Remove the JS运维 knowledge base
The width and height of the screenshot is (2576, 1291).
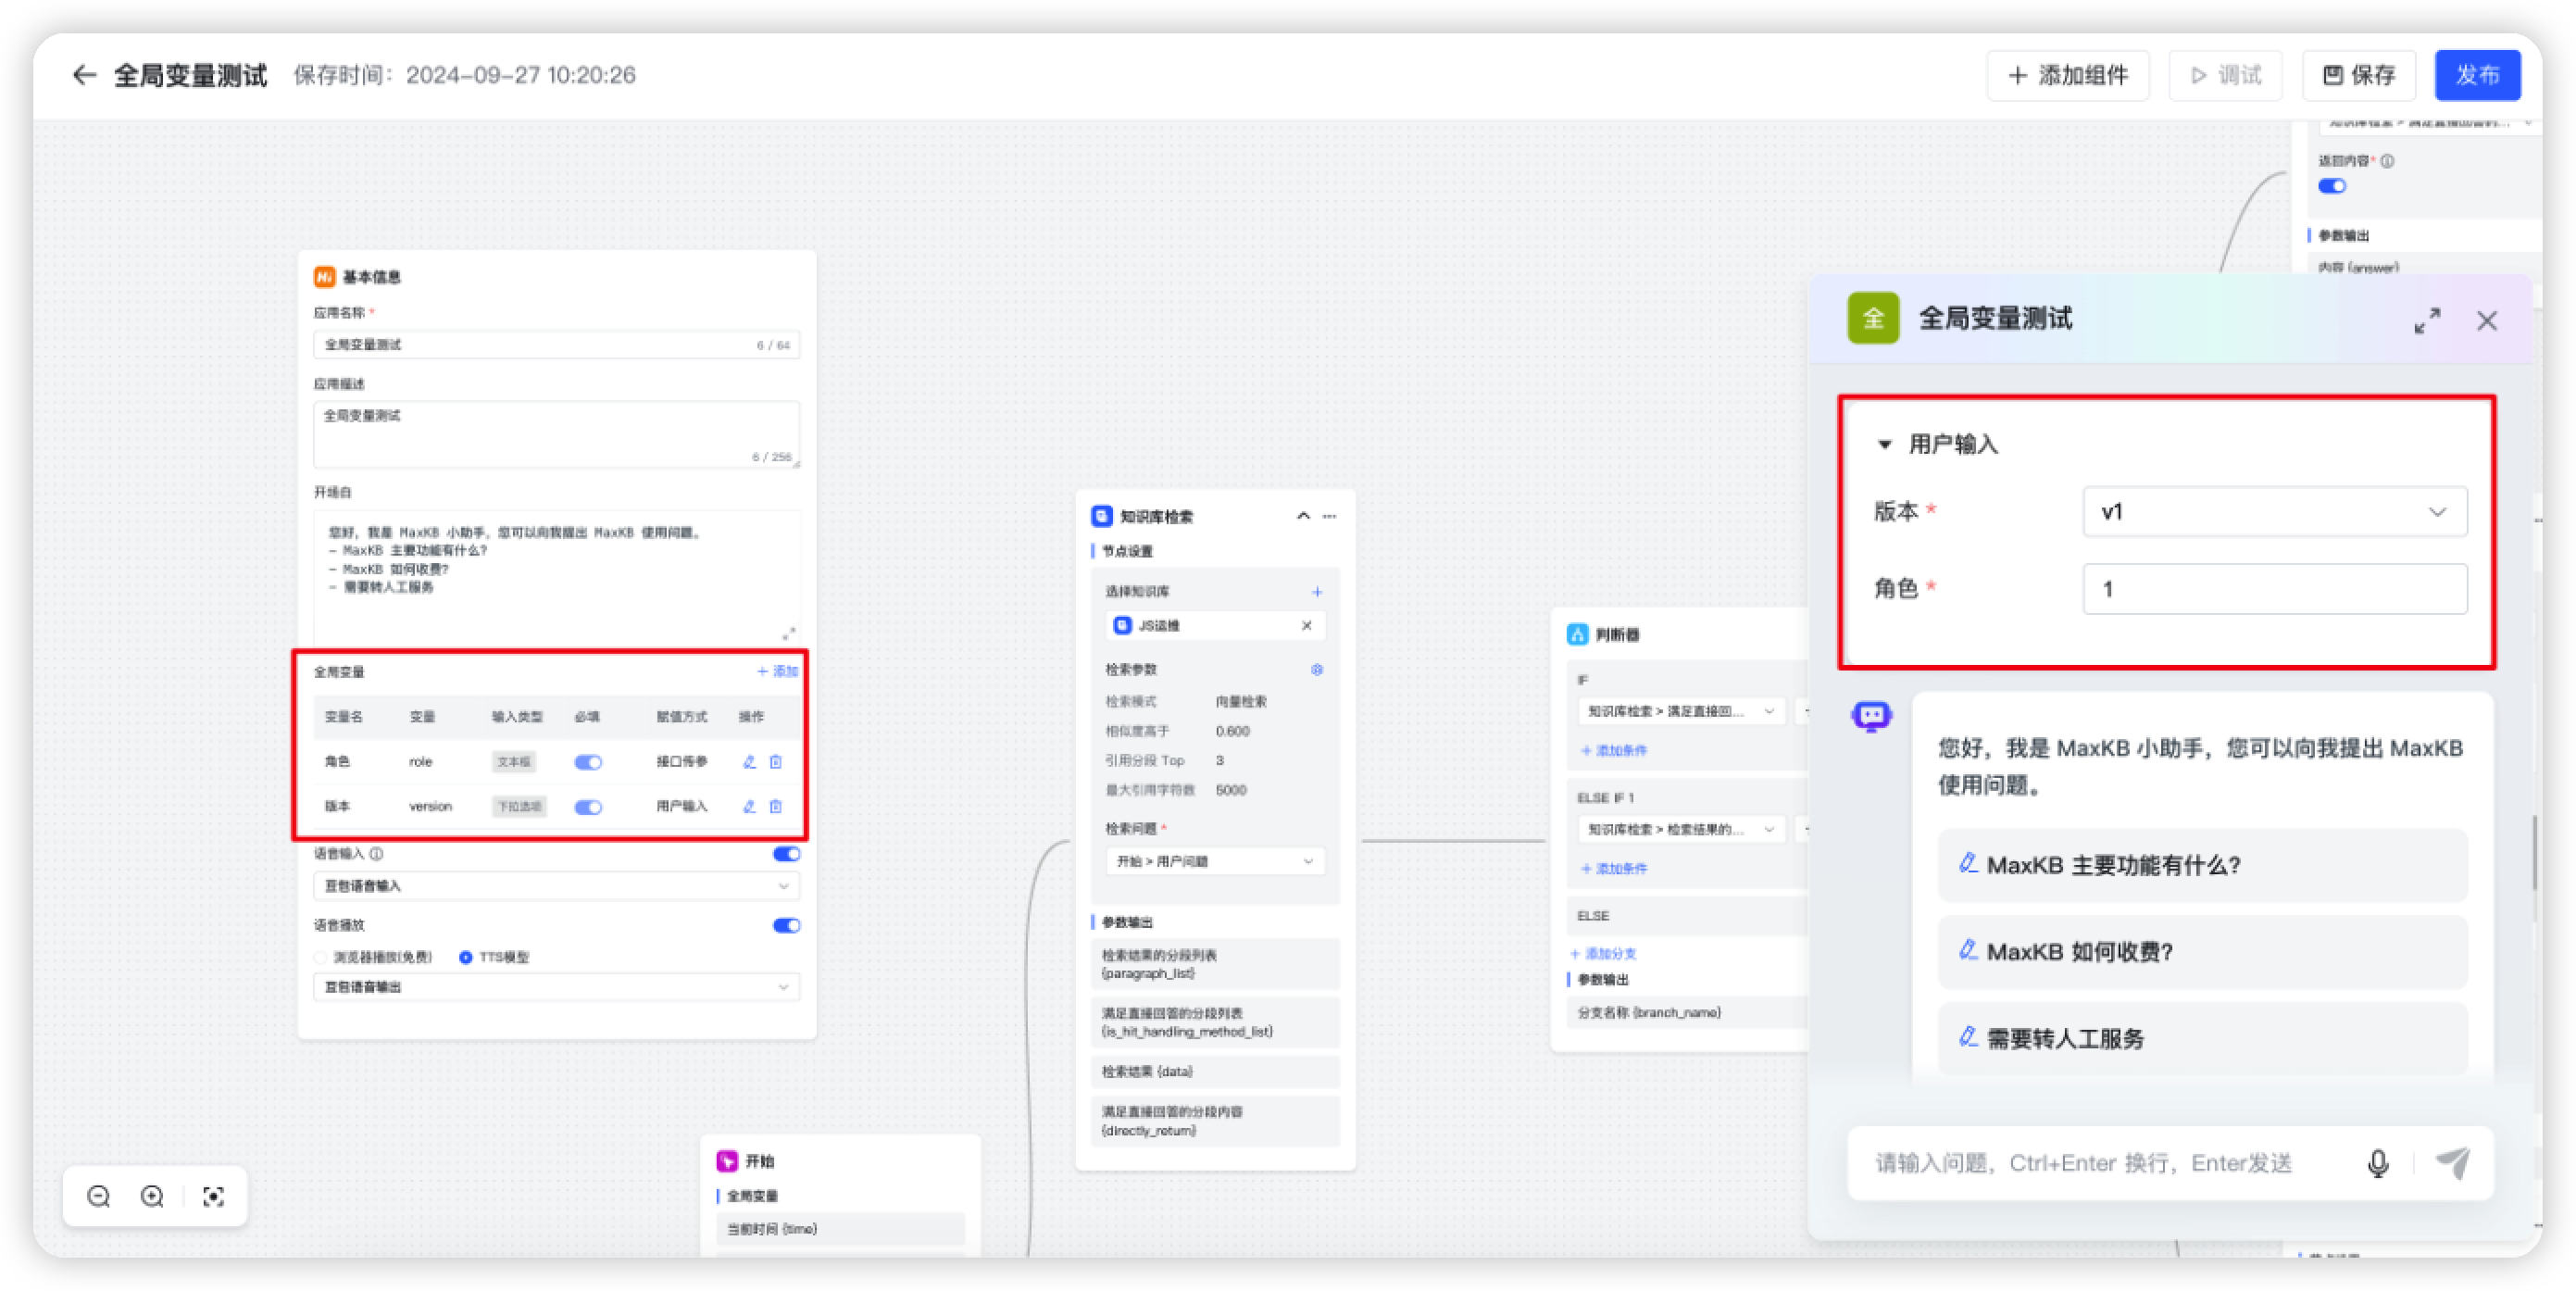(1307, 626)
